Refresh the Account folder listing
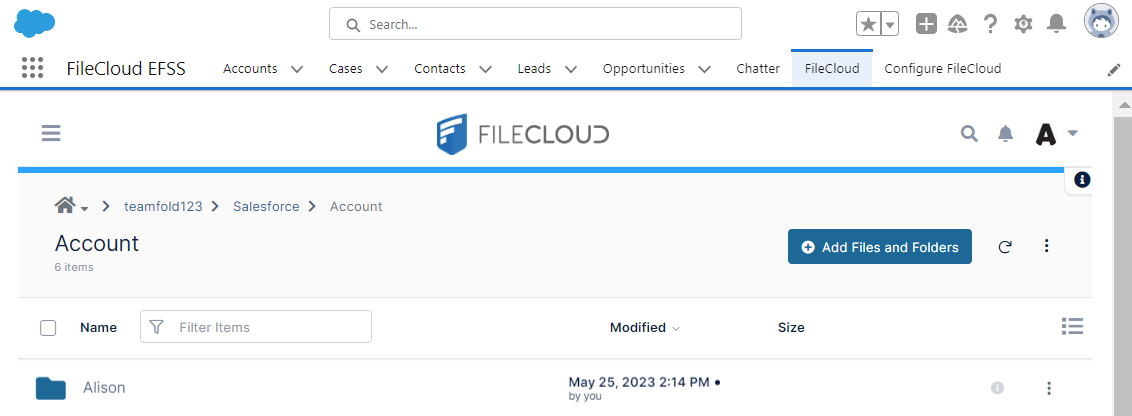Image resolution: width=1132 pixels, height=416 pixels. coord(1005,247)
